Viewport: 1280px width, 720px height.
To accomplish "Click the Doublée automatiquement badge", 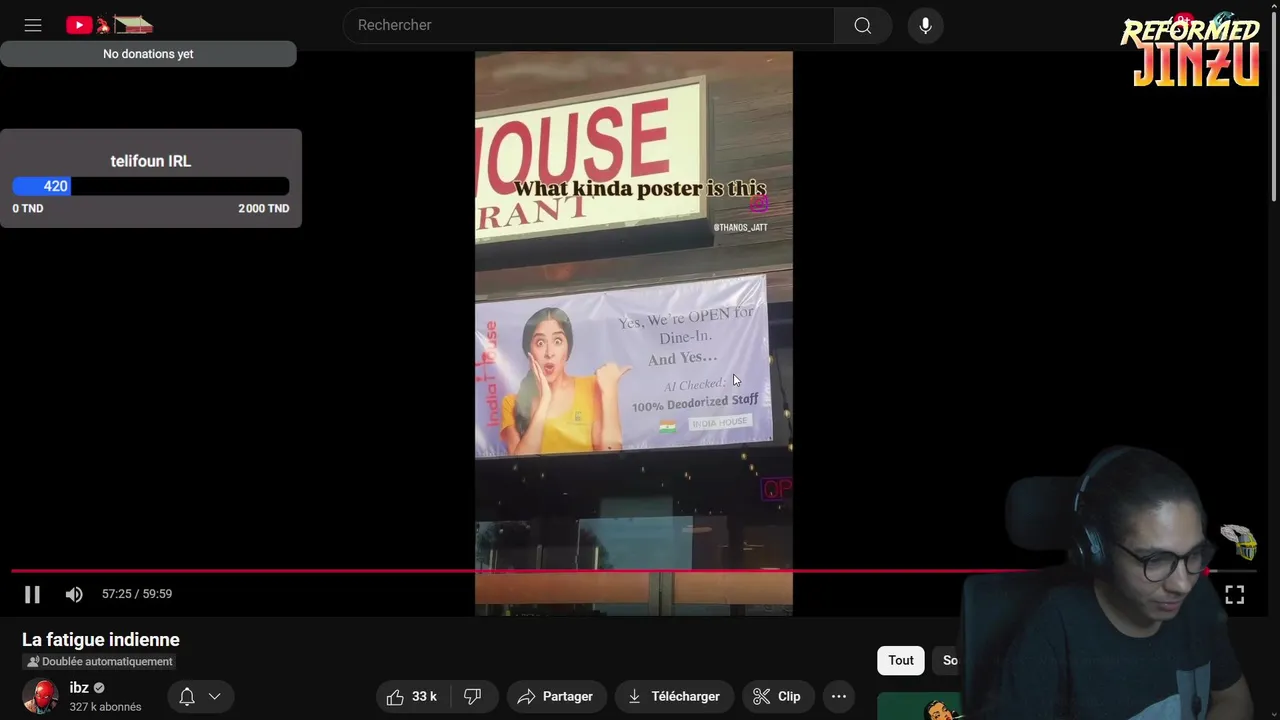I will [99, 661].
